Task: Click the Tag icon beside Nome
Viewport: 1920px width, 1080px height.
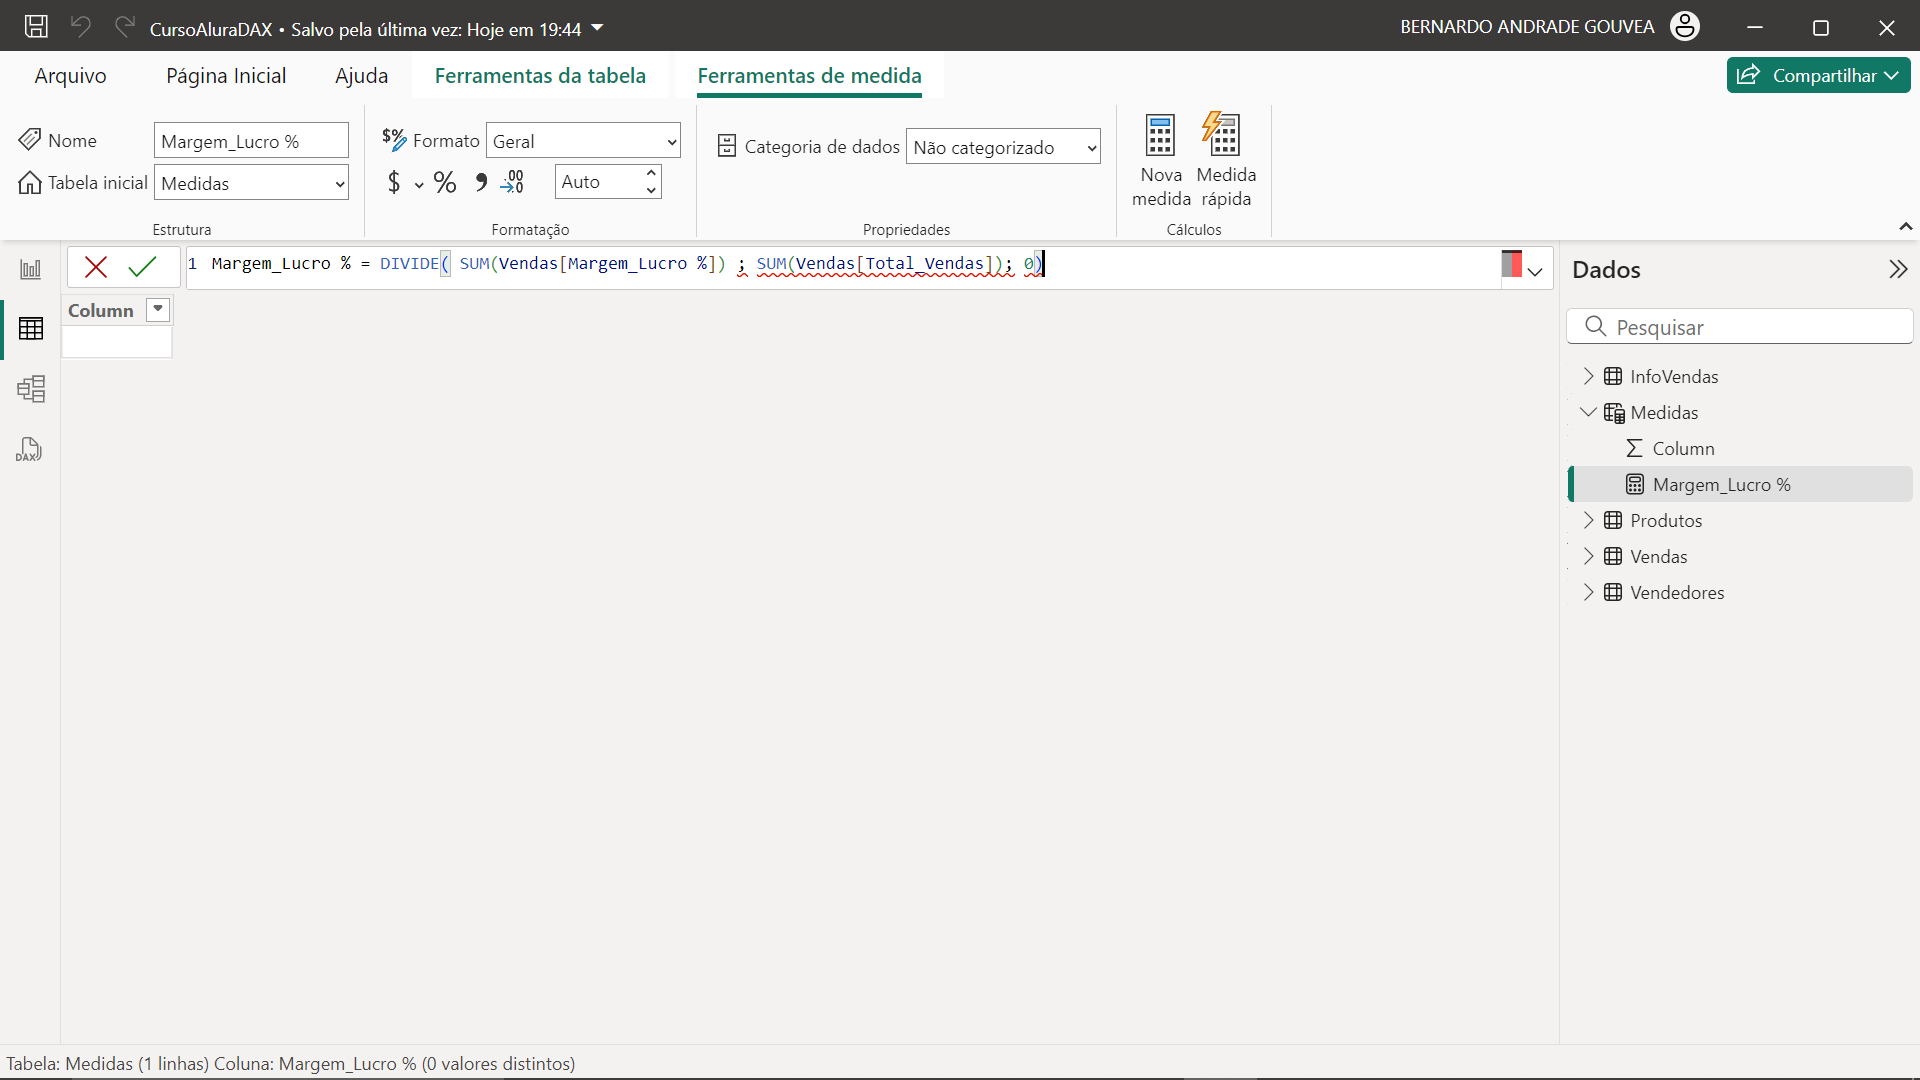Action: 30,140
